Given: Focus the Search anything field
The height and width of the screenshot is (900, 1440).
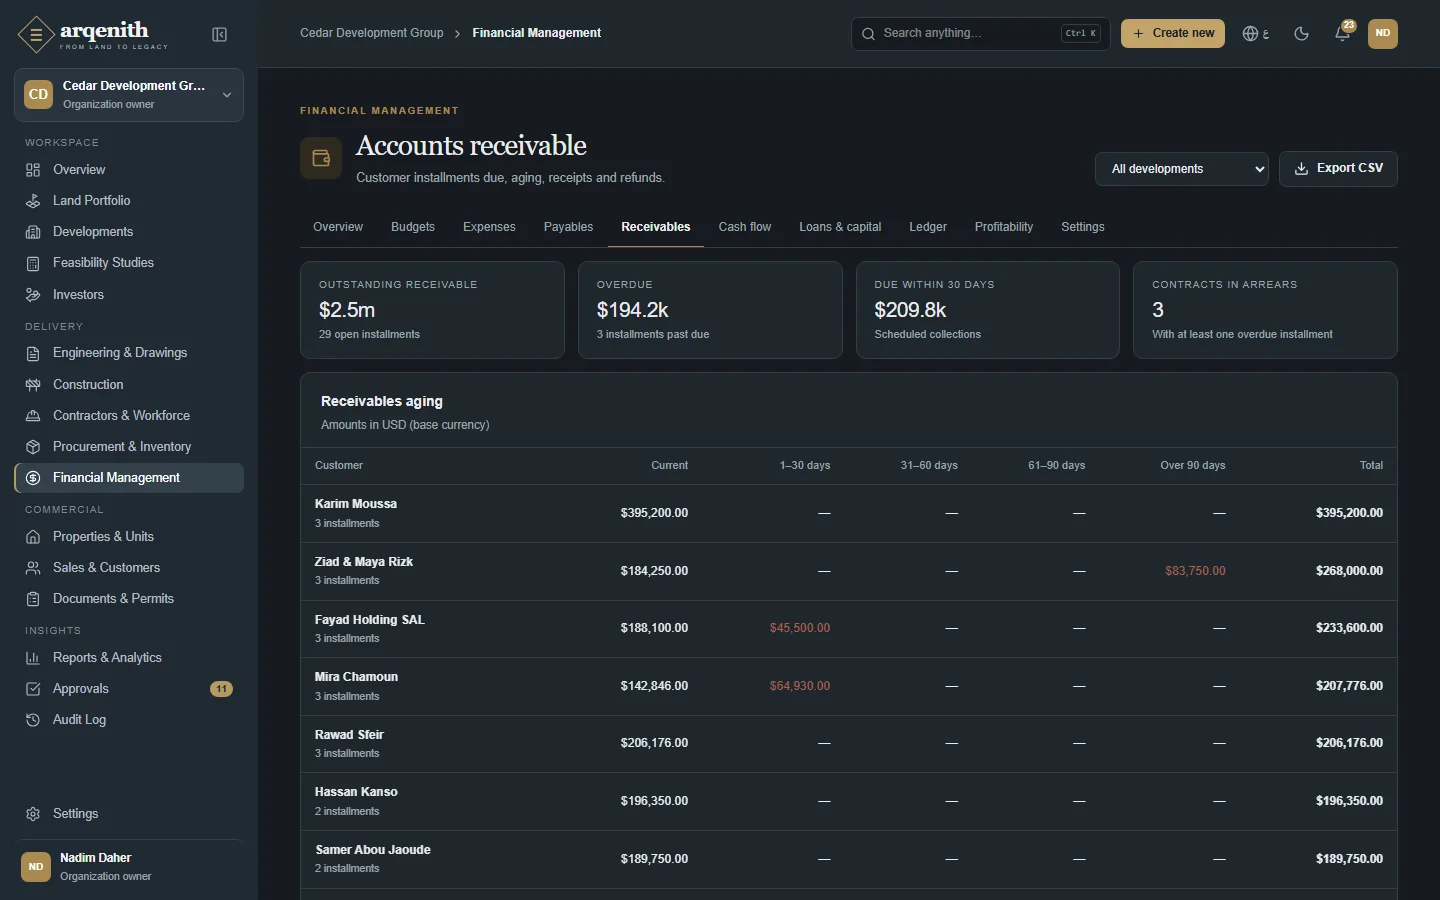Looking at the screenshot, I should tap(980, 33).
